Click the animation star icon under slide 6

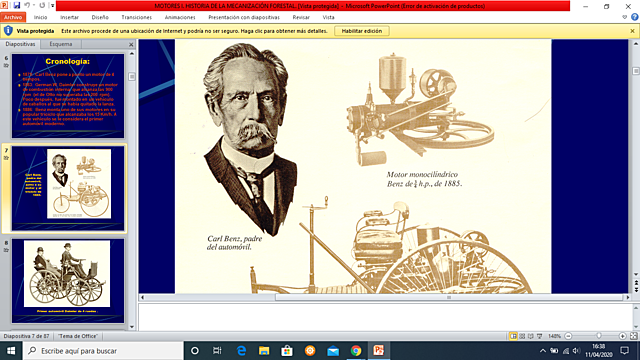coord(6,65)
